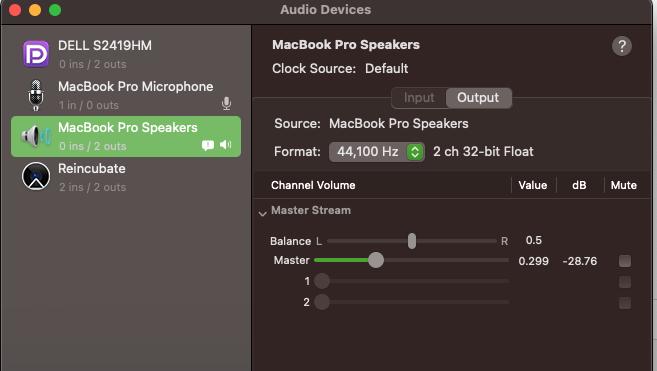Image resolution: width=657 pixels, height=371 pixels.
Task: Open help with the question mark button
Action: click(622, 46)
